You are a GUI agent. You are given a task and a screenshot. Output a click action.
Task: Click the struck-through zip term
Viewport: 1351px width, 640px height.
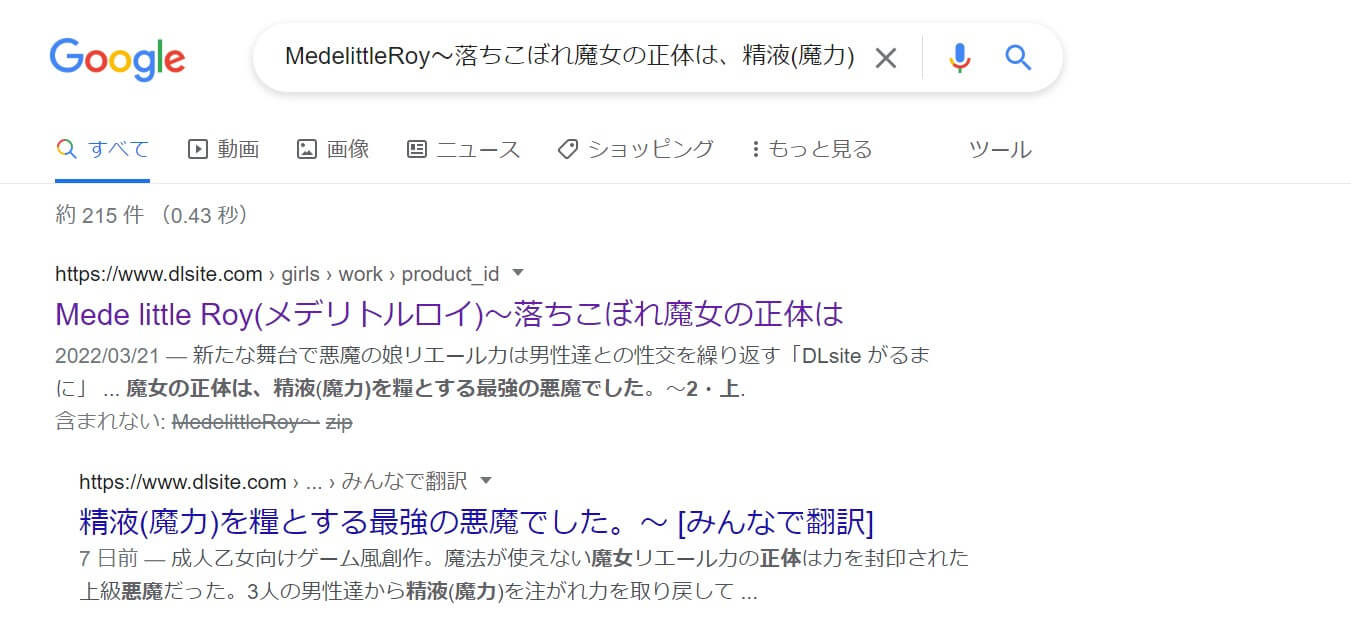(339, 422)
